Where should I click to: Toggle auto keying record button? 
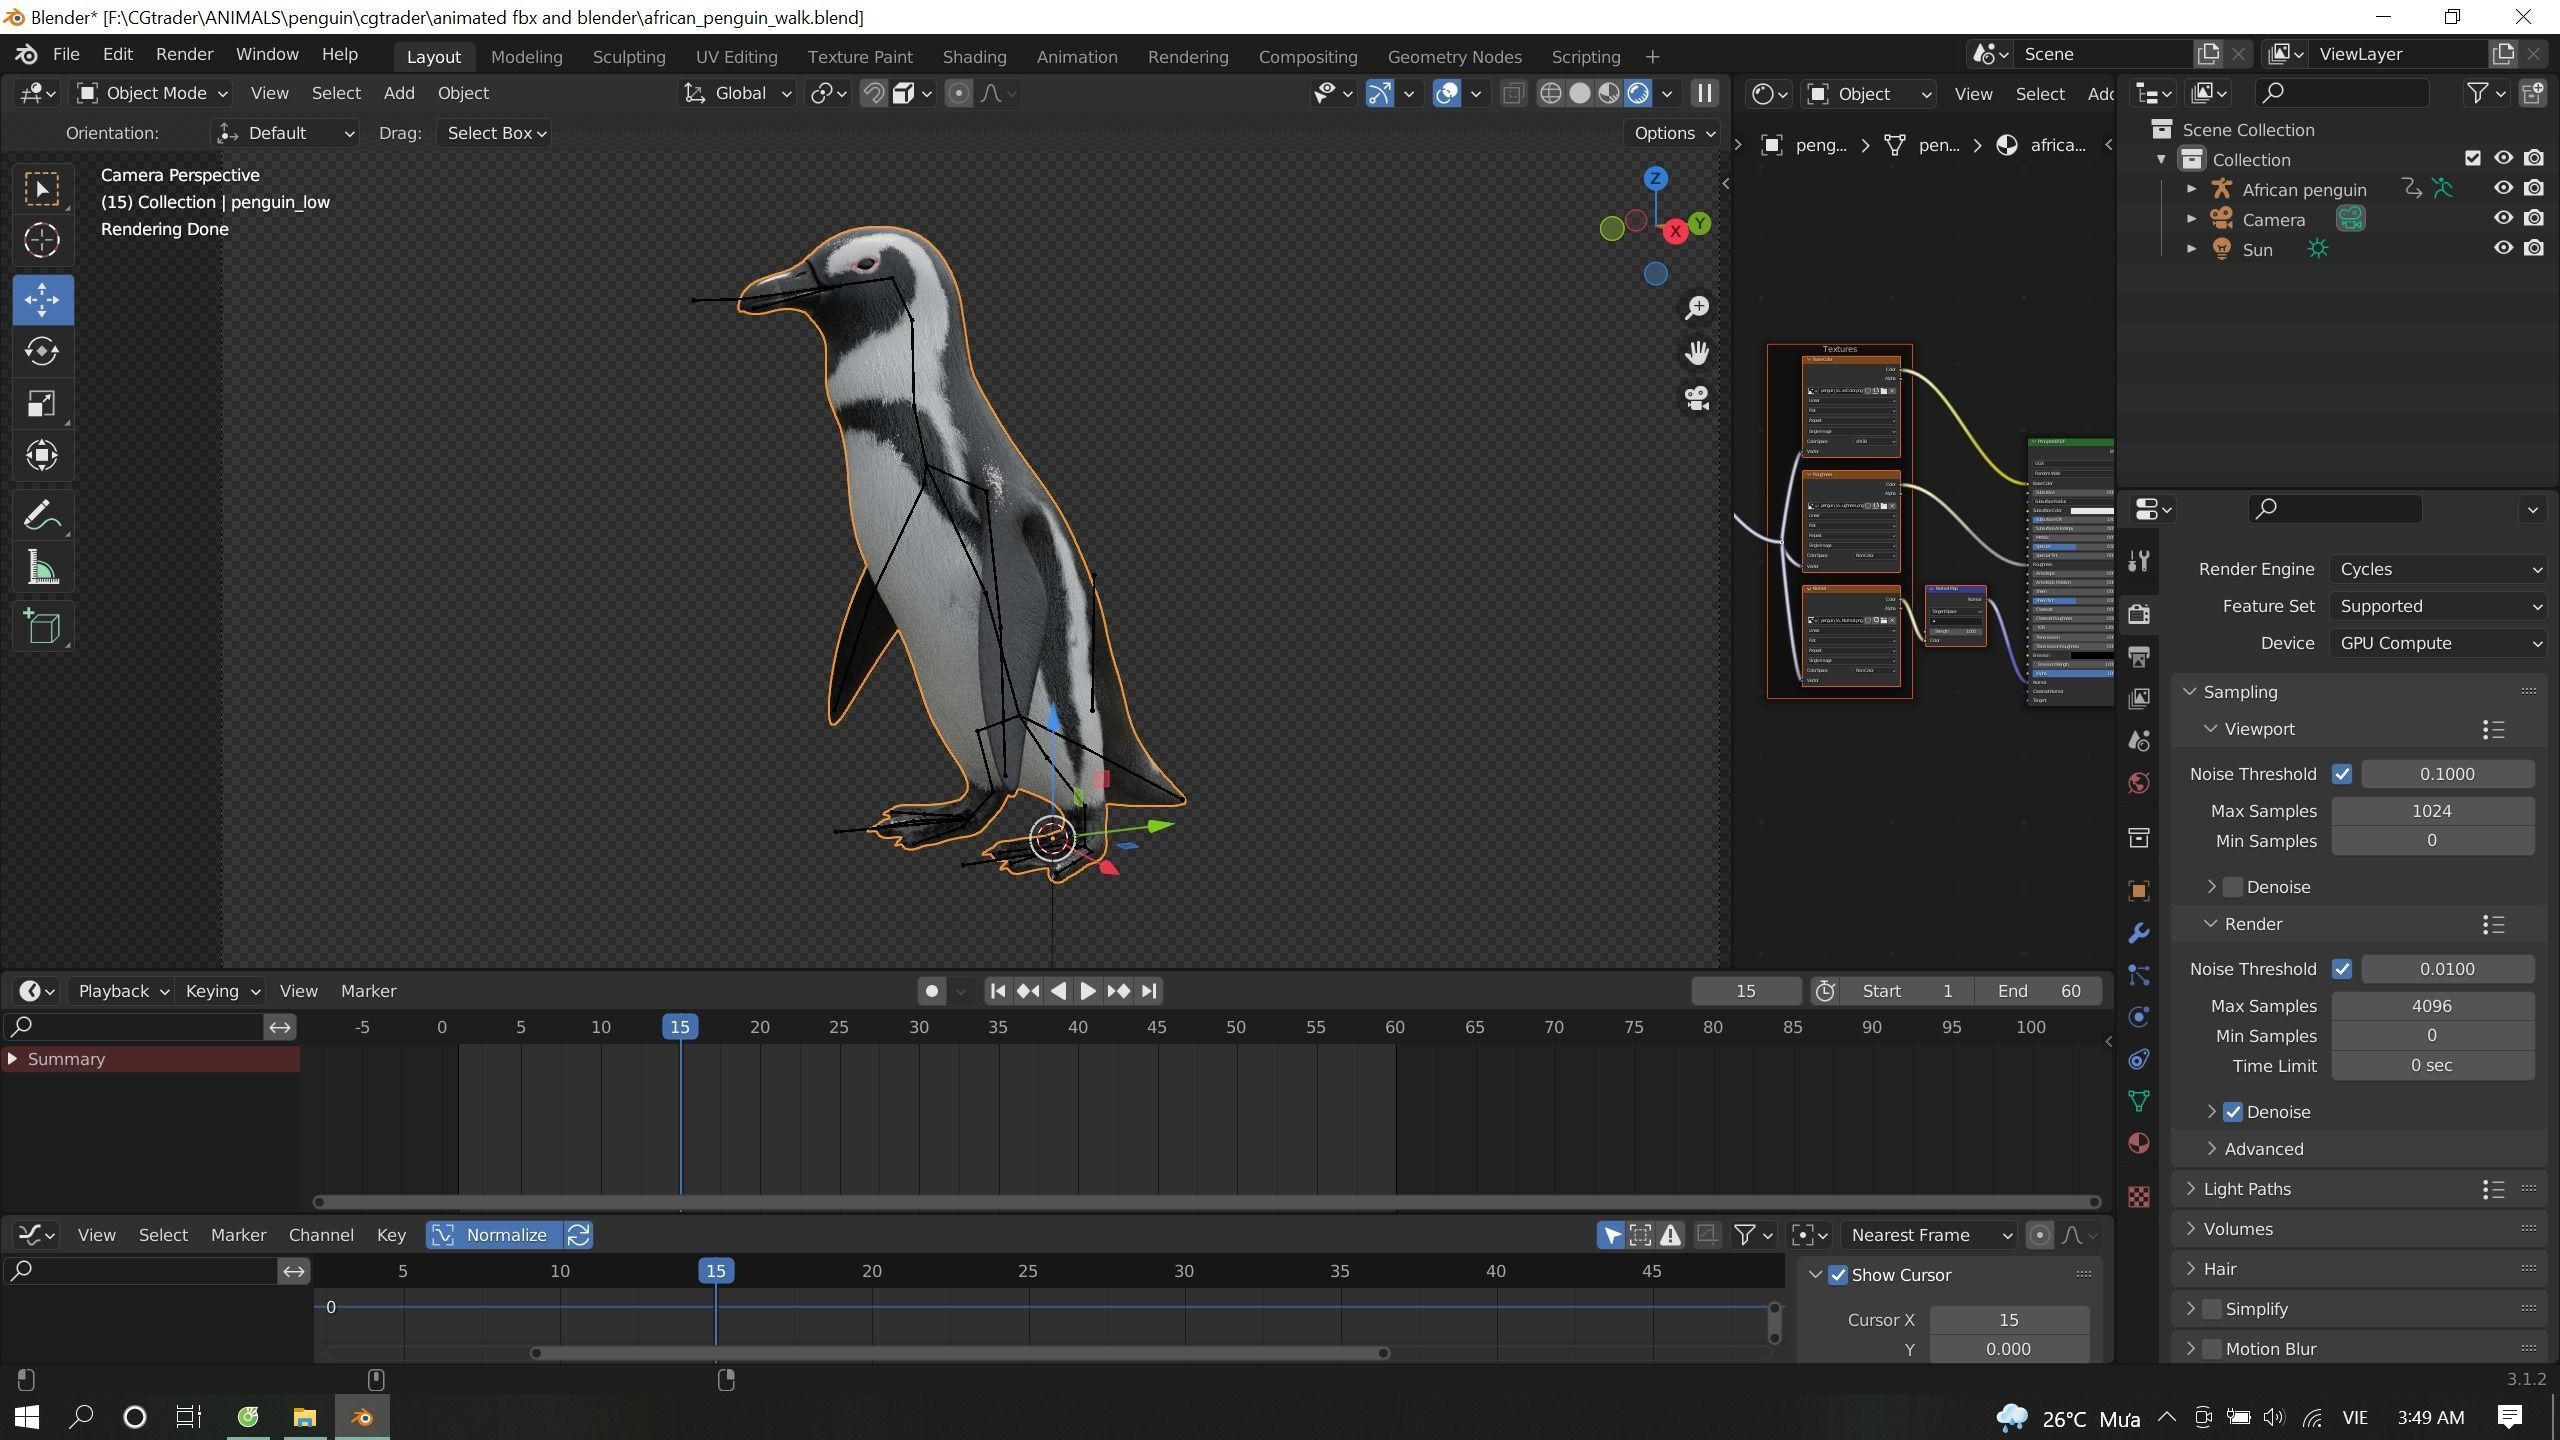click(x=932, y=991)
